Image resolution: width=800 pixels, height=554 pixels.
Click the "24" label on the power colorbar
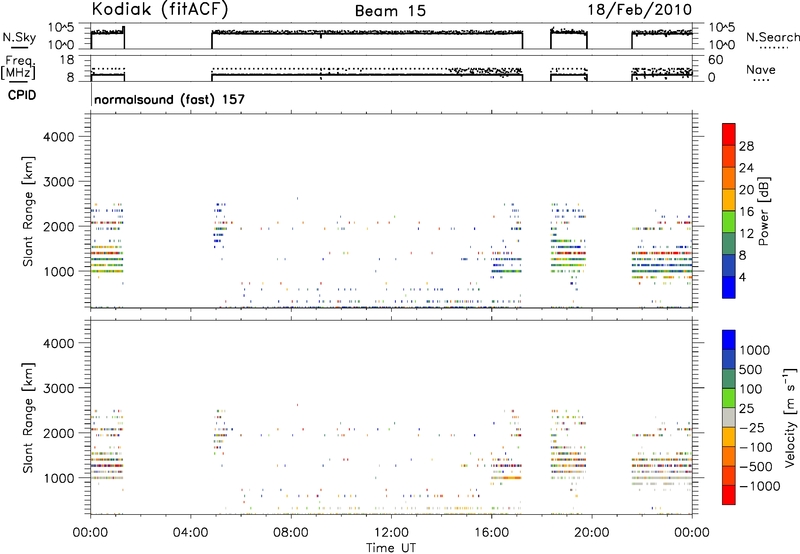[746, 168]
